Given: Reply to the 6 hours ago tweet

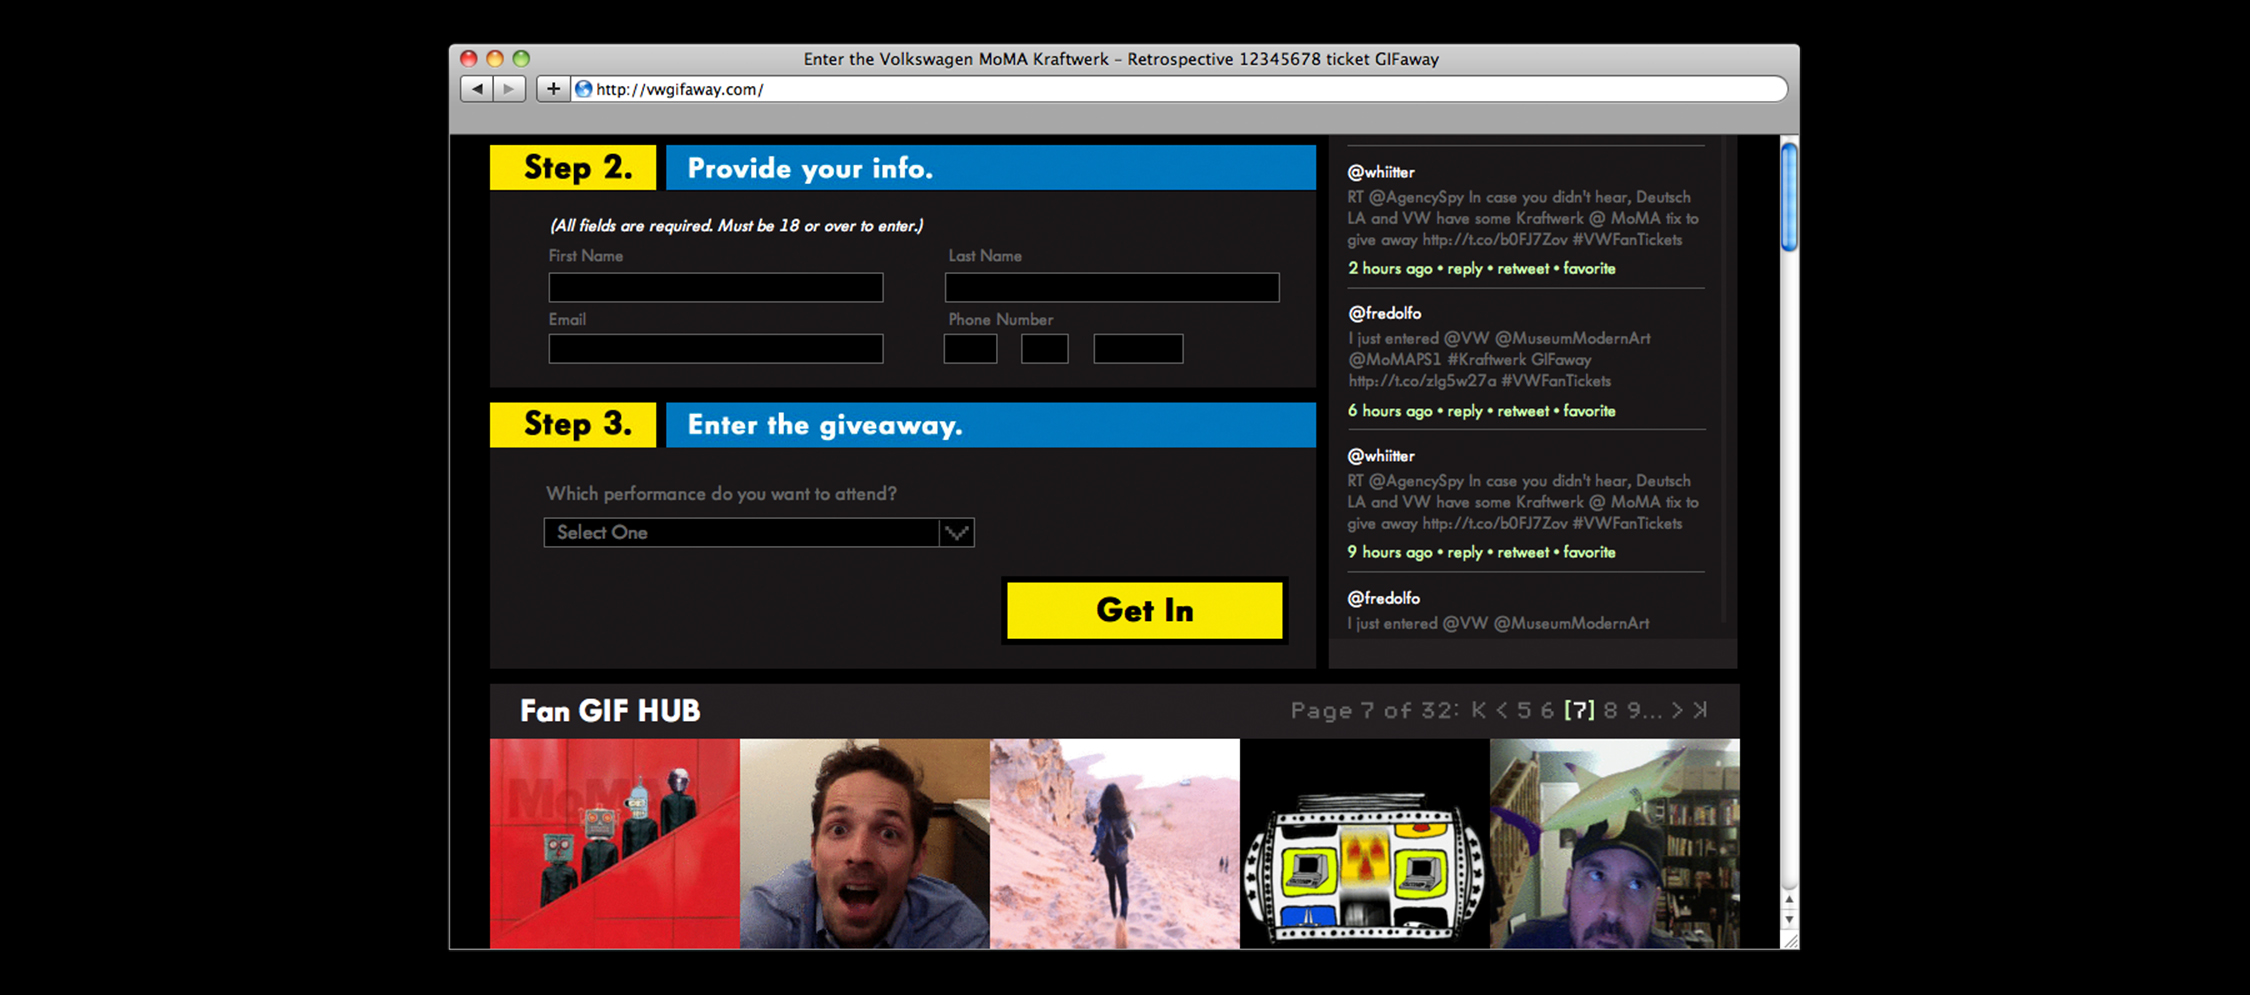Looking at the screenshot, I should click(1465, 411).
